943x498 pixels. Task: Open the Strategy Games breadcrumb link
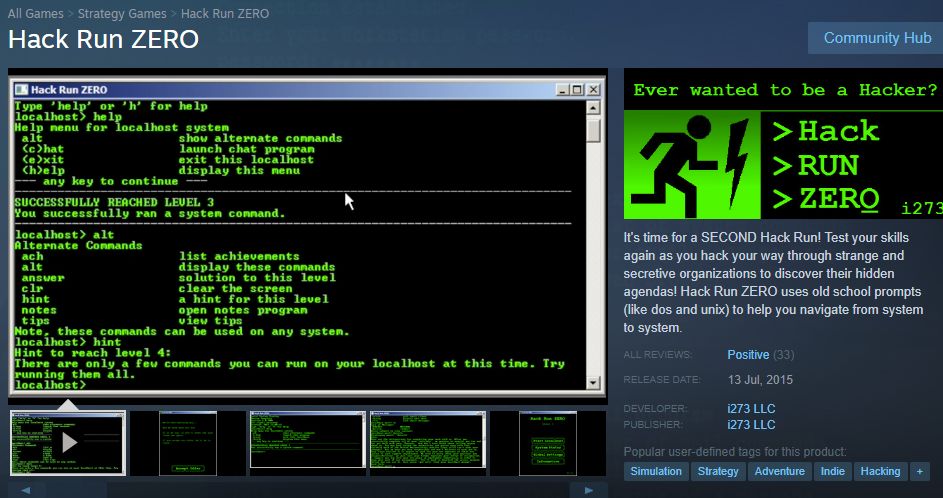(122, 13)
